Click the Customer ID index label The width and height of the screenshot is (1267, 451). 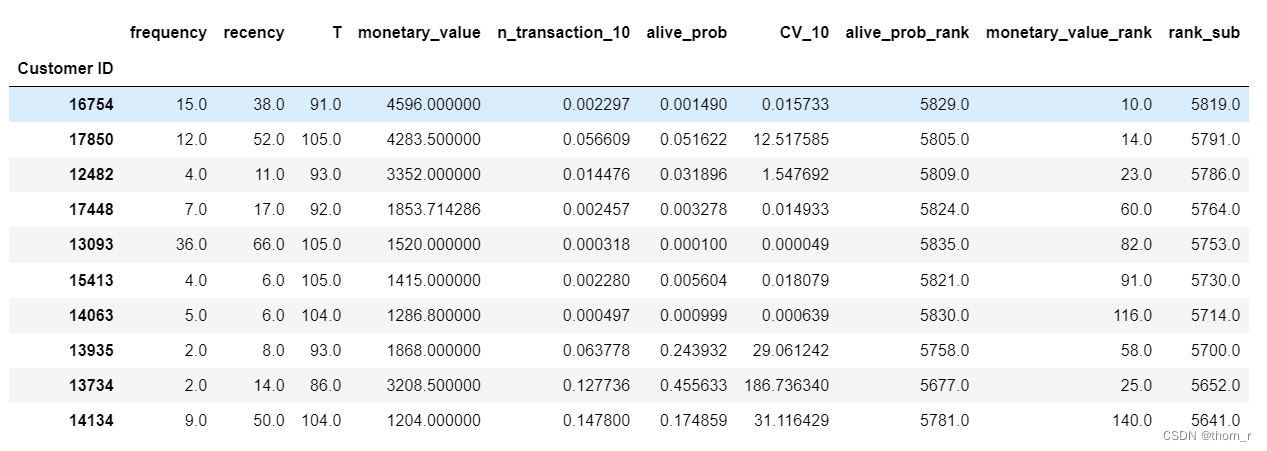[x=65, y=69]
